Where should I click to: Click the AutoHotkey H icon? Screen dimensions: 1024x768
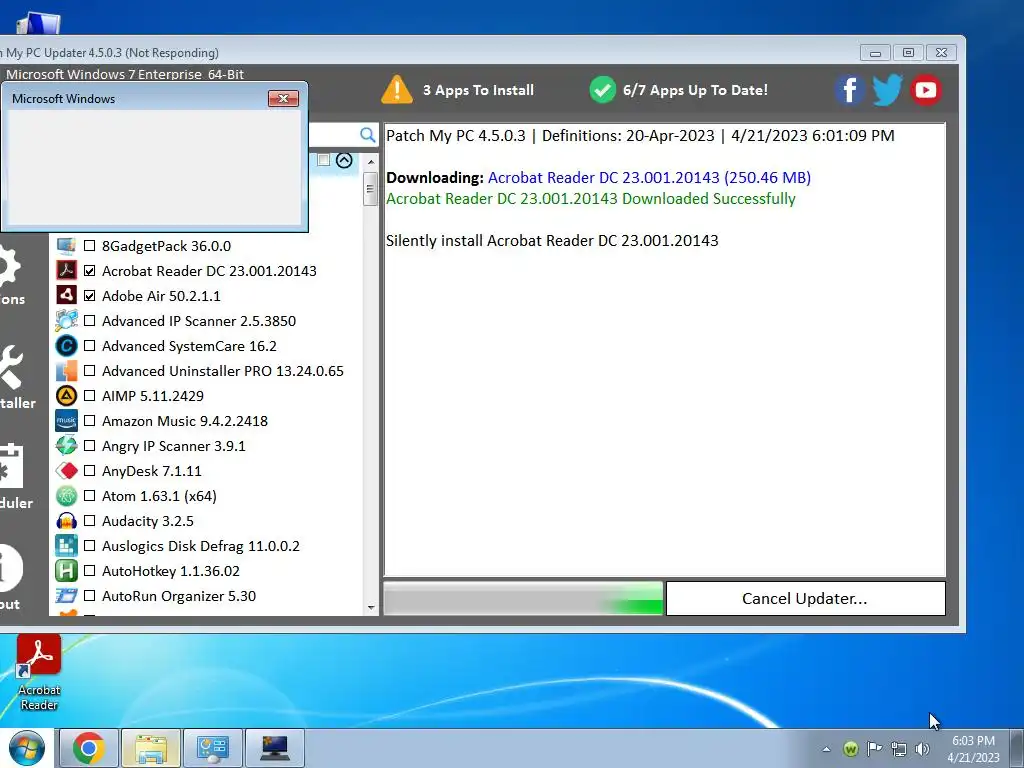66,571
